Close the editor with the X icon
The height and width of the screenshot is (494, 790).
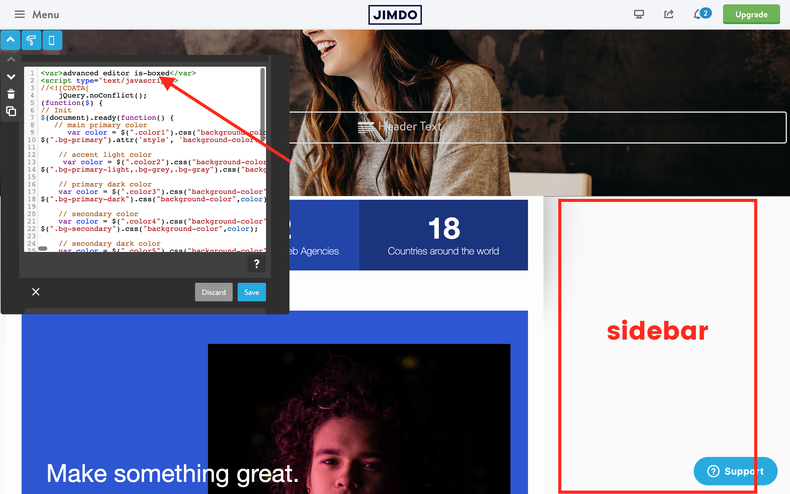coord(36,292)
